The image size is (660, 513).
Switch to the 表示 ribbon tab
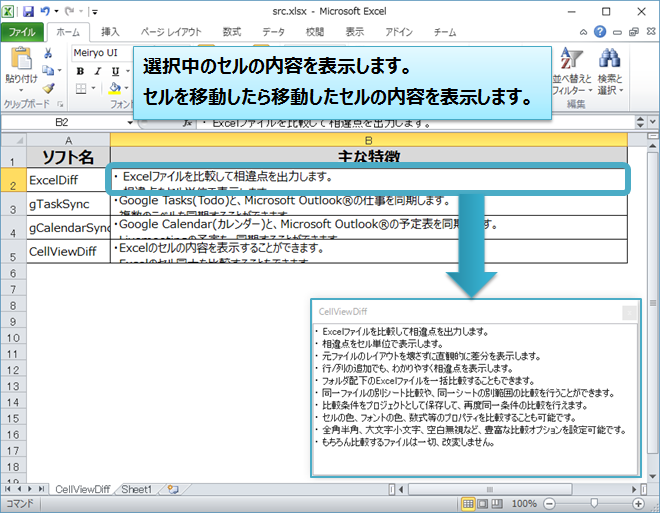pos(355,32)
